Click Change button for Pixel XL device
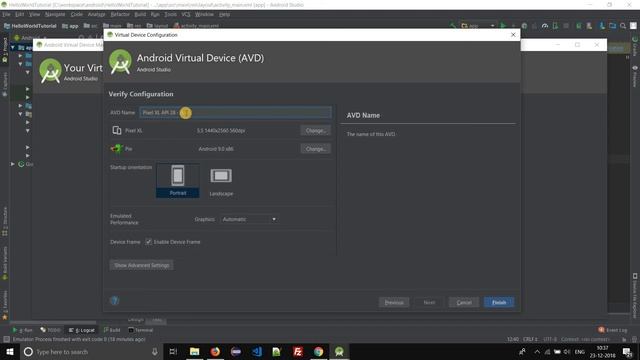 tap(316, 131)
